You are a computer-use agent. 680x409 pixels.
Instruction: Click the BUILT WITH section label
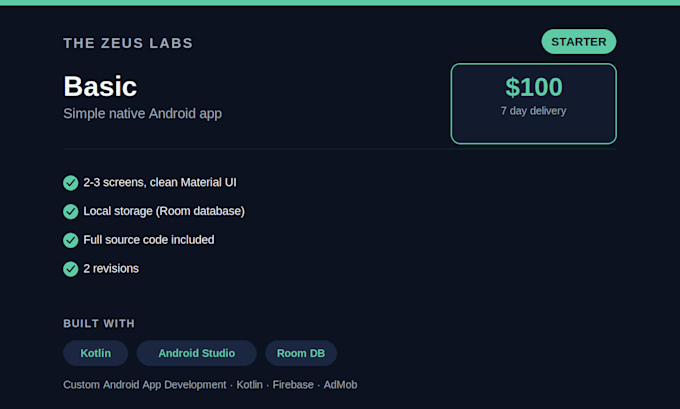pyautogui.click(x=99, y=324)
